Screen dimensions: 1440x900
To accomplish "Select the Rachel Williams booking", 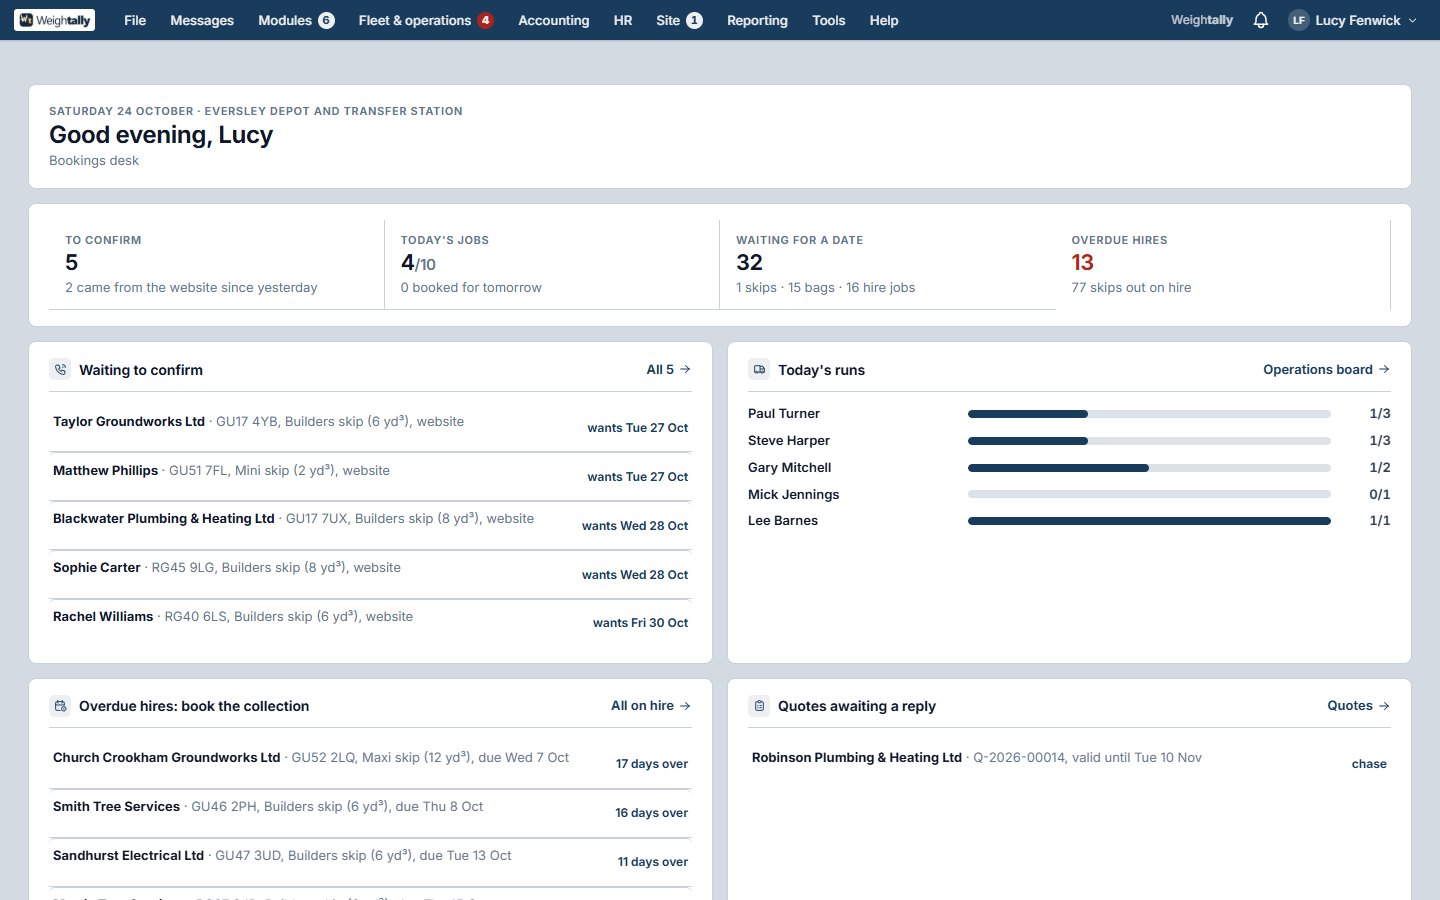I will click(370, 623).
